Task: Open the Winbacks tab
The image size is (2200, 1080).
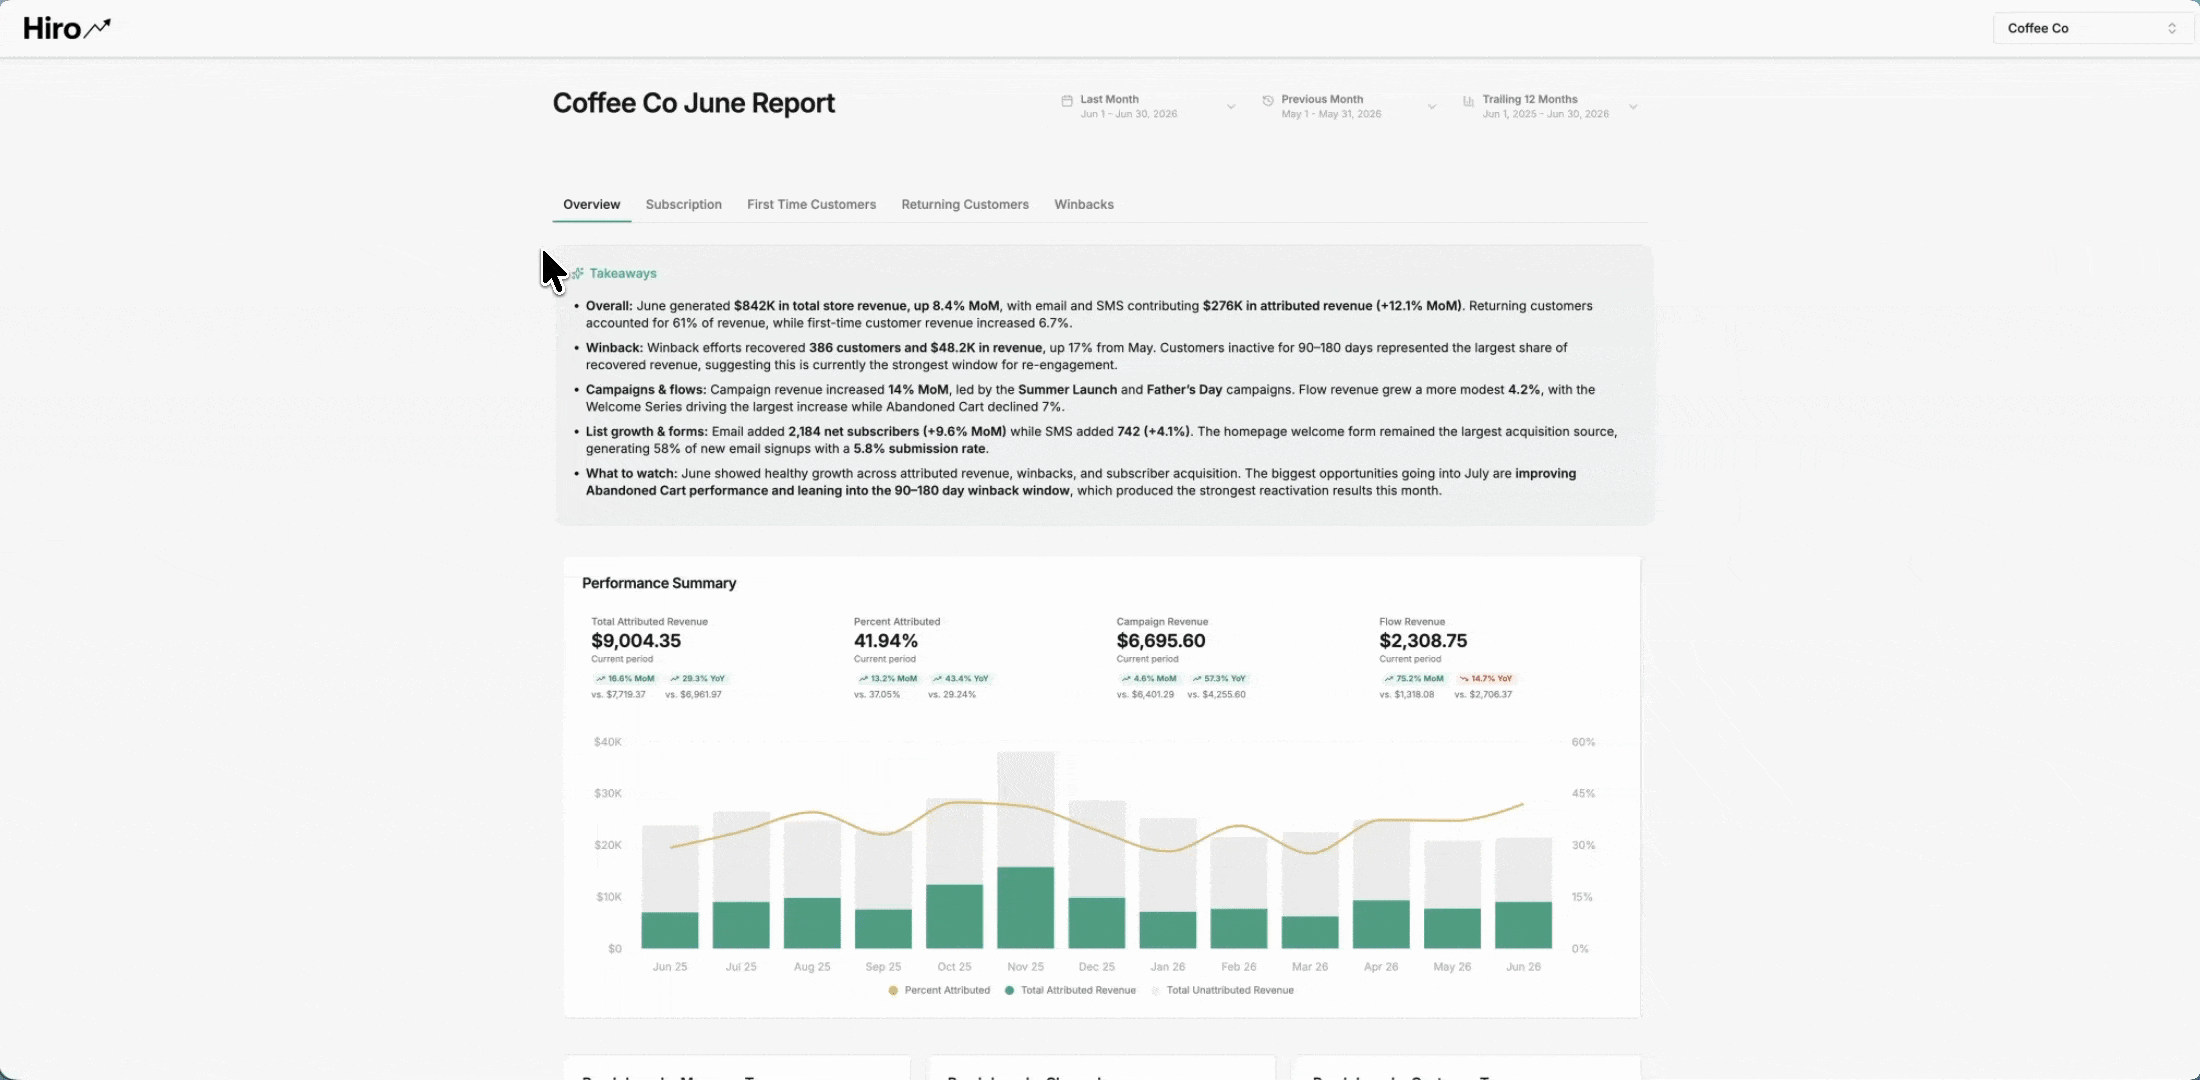Action: (x=1084, y=204)
